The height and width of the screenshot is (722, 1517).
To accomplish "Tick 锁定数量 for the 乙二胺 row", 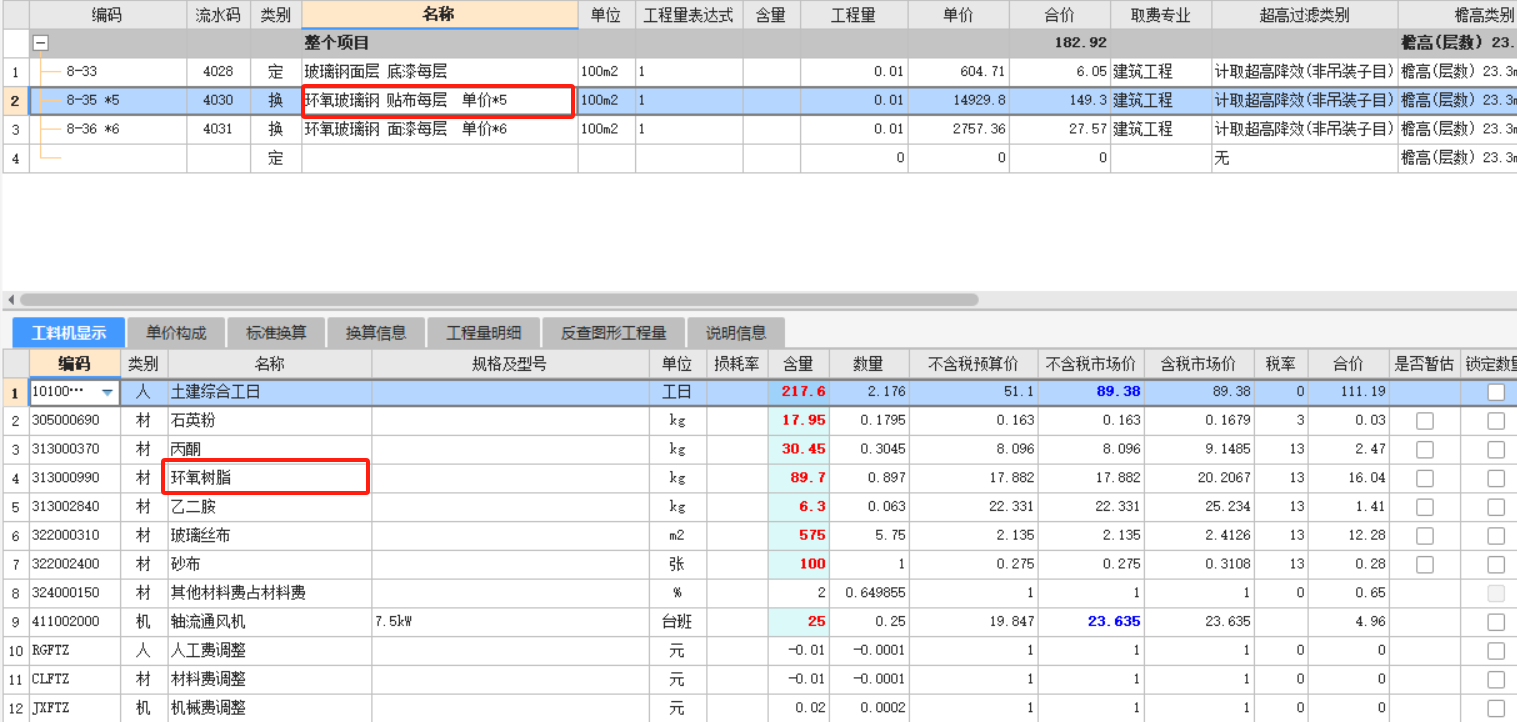I will pos(1496,507).
